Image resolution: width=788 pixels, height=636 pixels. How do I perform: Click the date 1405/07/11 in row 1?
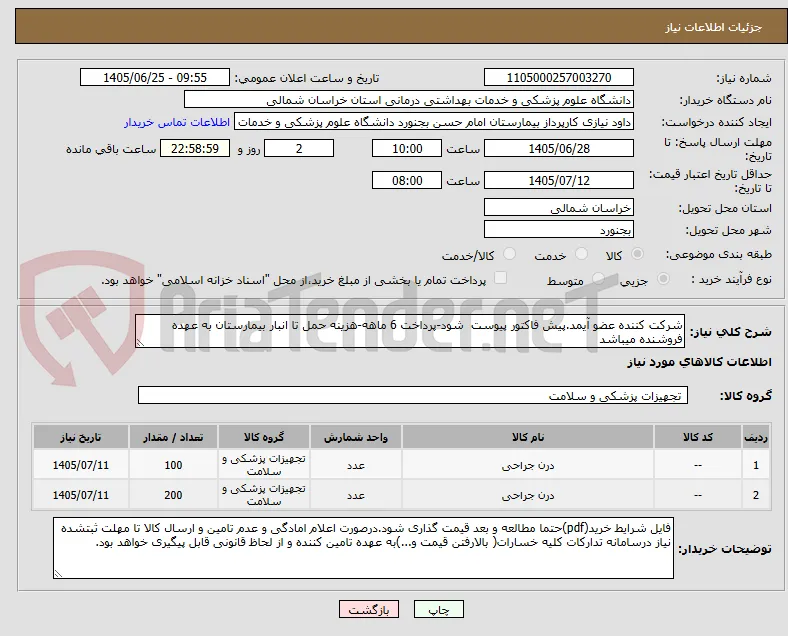coord(81,465)
